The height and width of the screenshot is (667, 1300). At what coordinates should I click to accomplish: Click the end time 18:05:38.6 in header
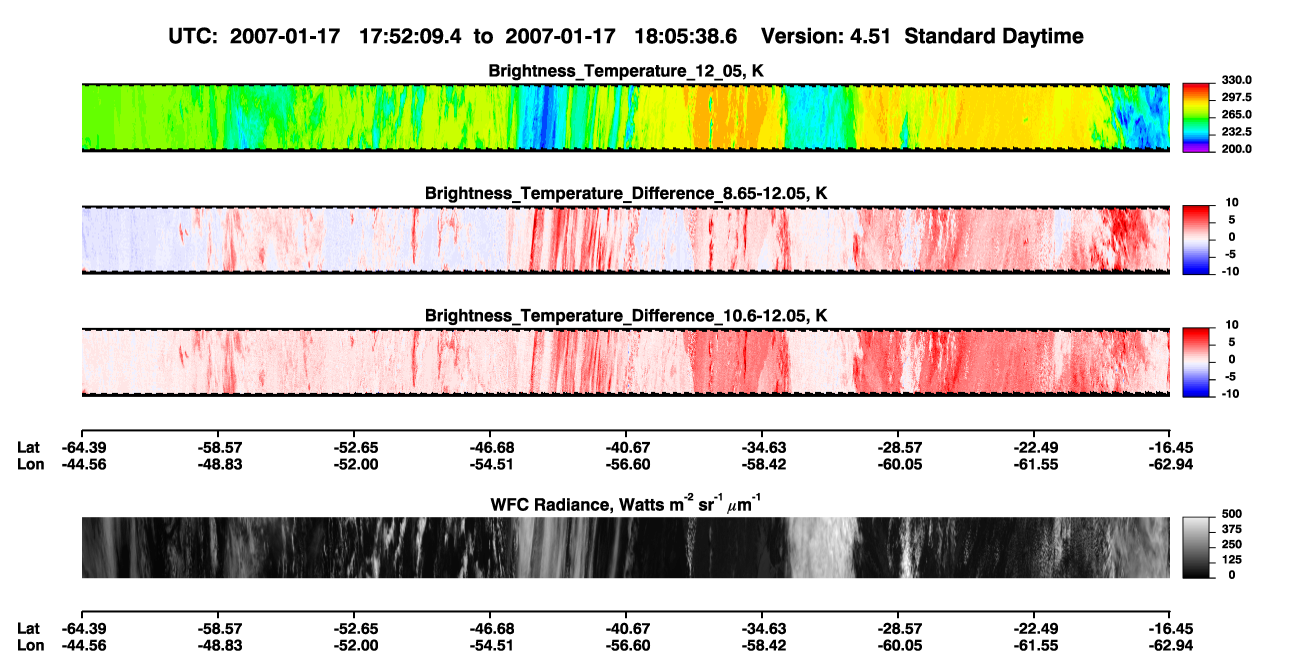(x=686, y=36)
